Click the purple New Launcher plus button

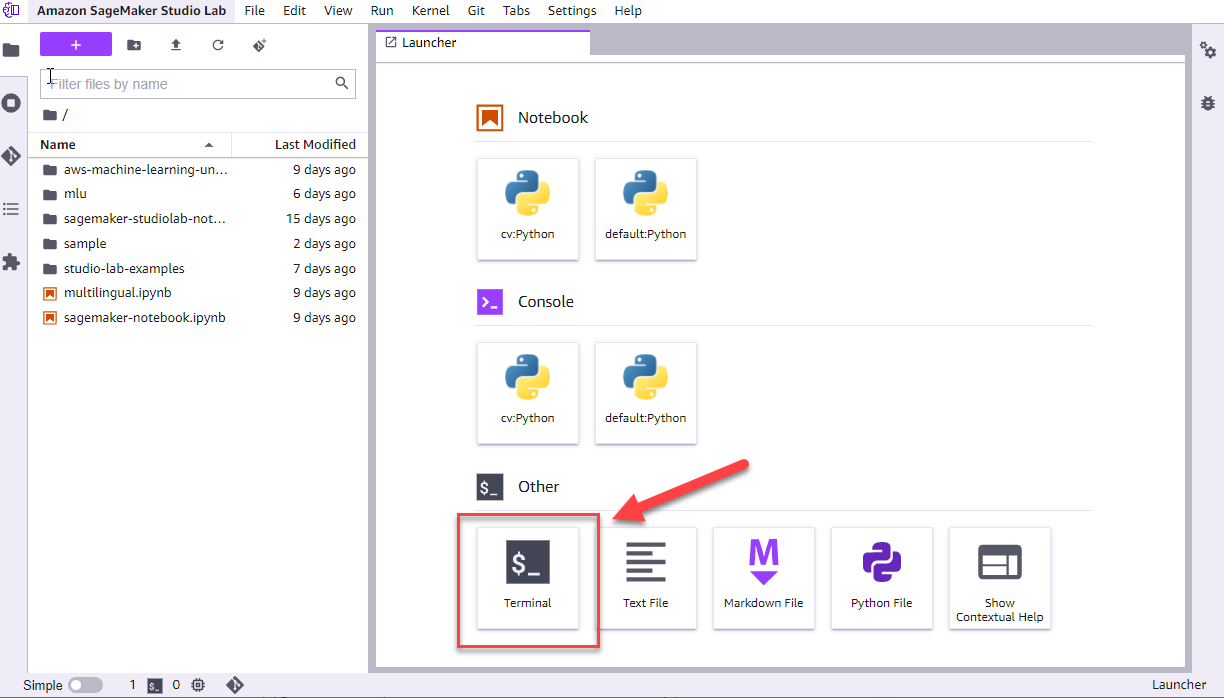coord(76,45)
